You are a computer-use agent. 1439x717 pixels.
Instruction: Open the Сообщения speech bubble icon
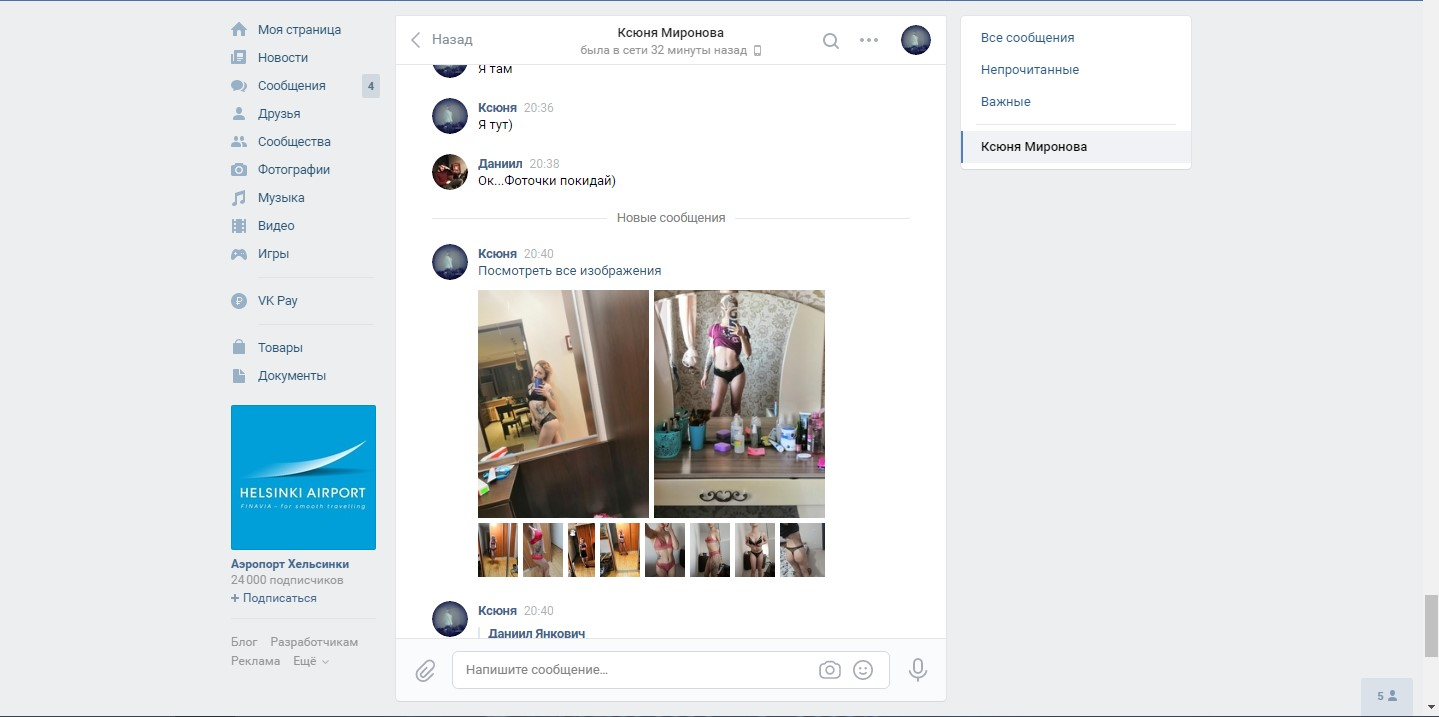pos(239,85)
